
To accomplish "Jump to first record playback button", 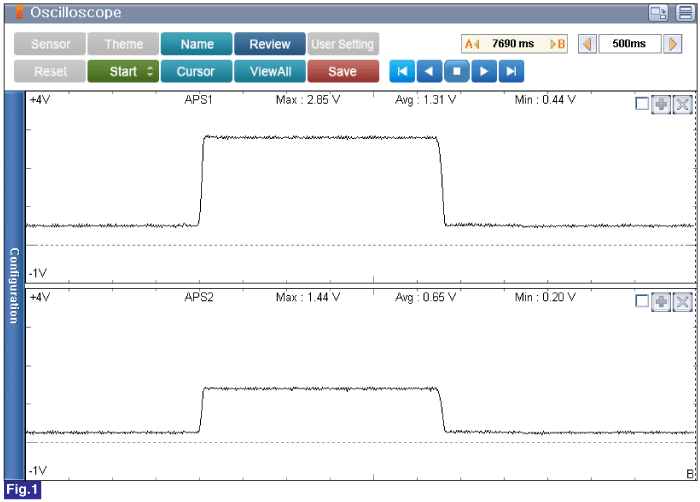I will point(402,71).
